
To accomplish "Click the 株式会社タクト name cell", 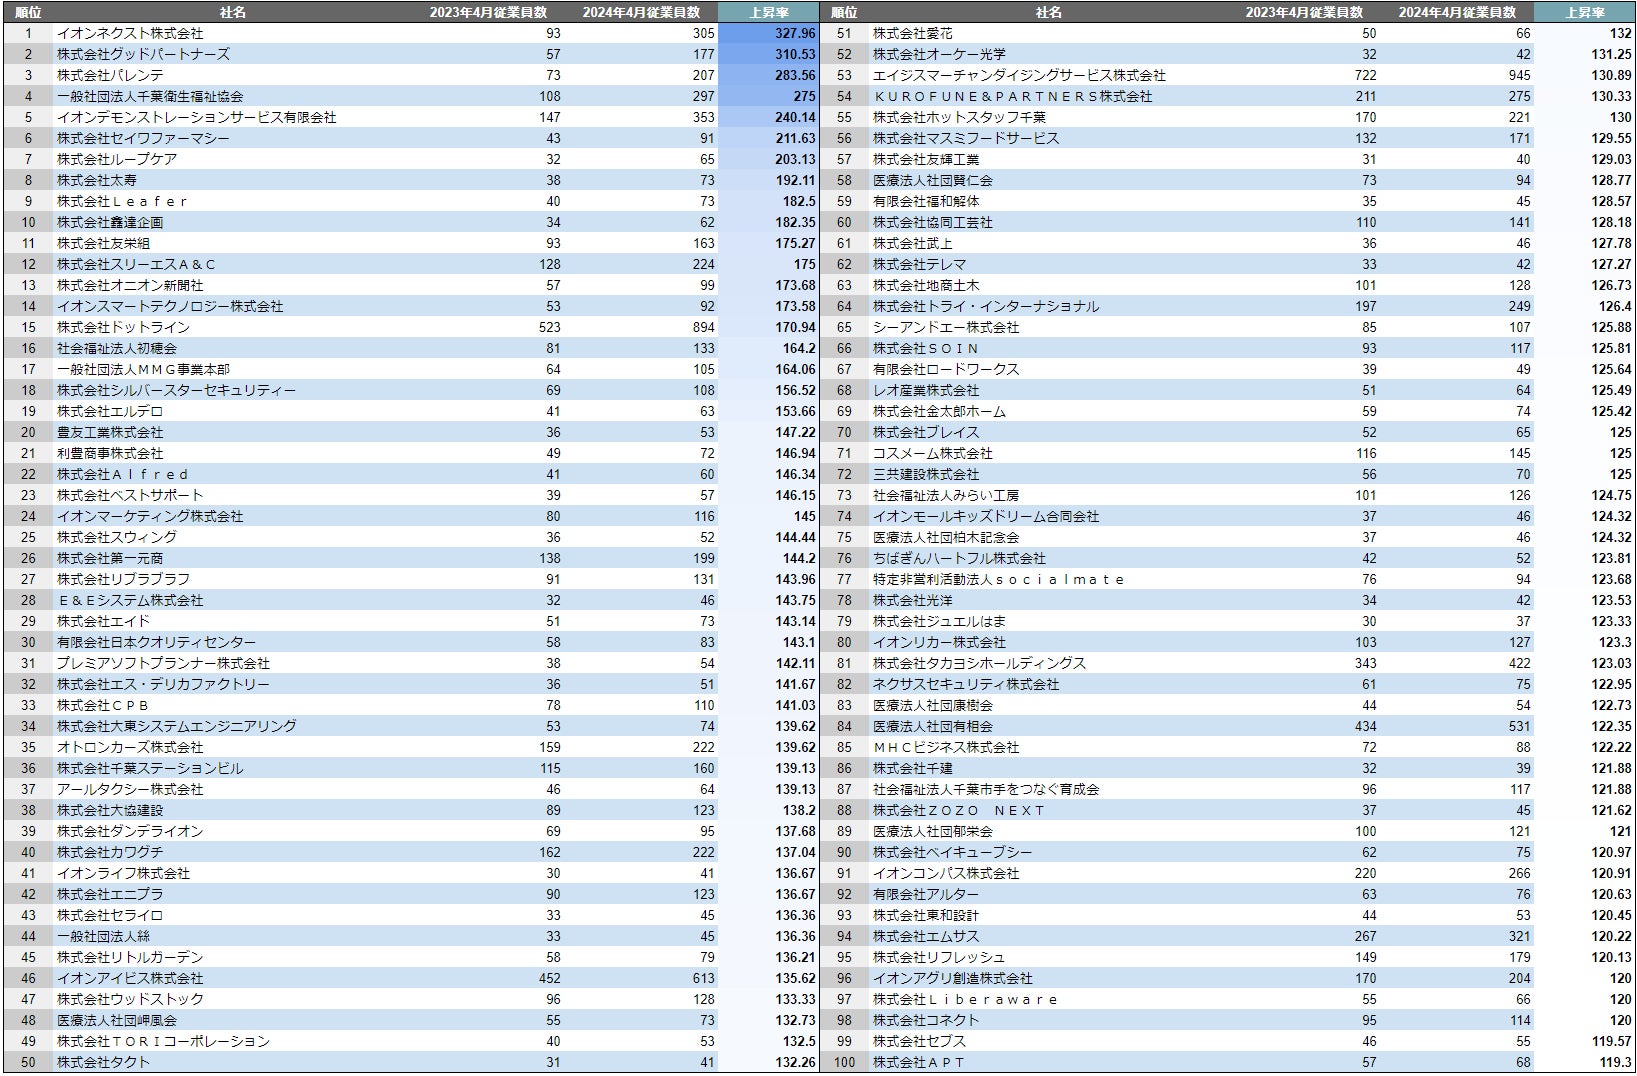I will [x=103, y=1062].
